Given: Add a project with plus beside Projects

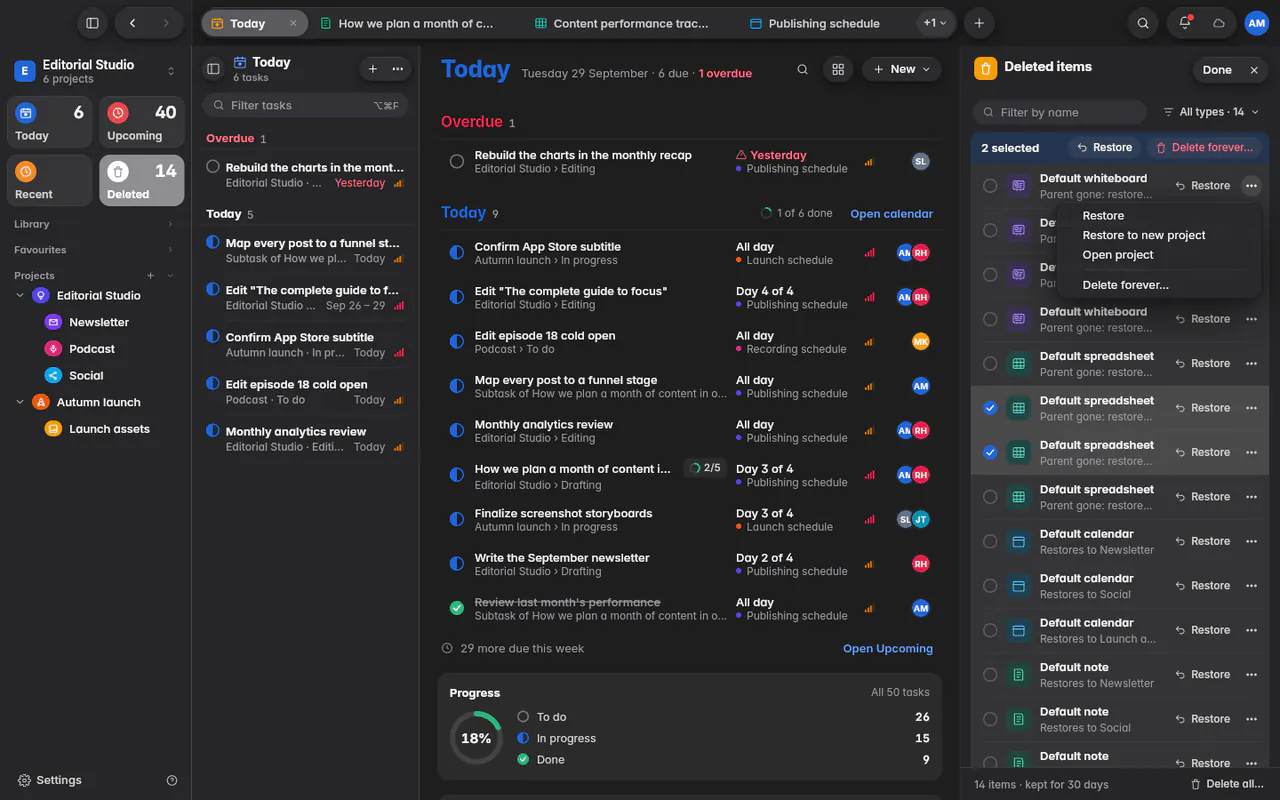Looking at the screenshot, I should [151, 275].
